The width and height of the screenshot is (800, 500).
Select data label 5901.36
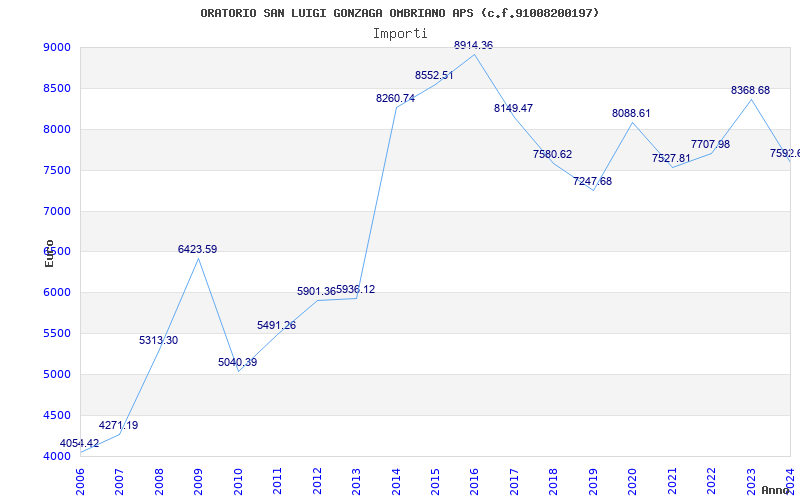point(316,291)
